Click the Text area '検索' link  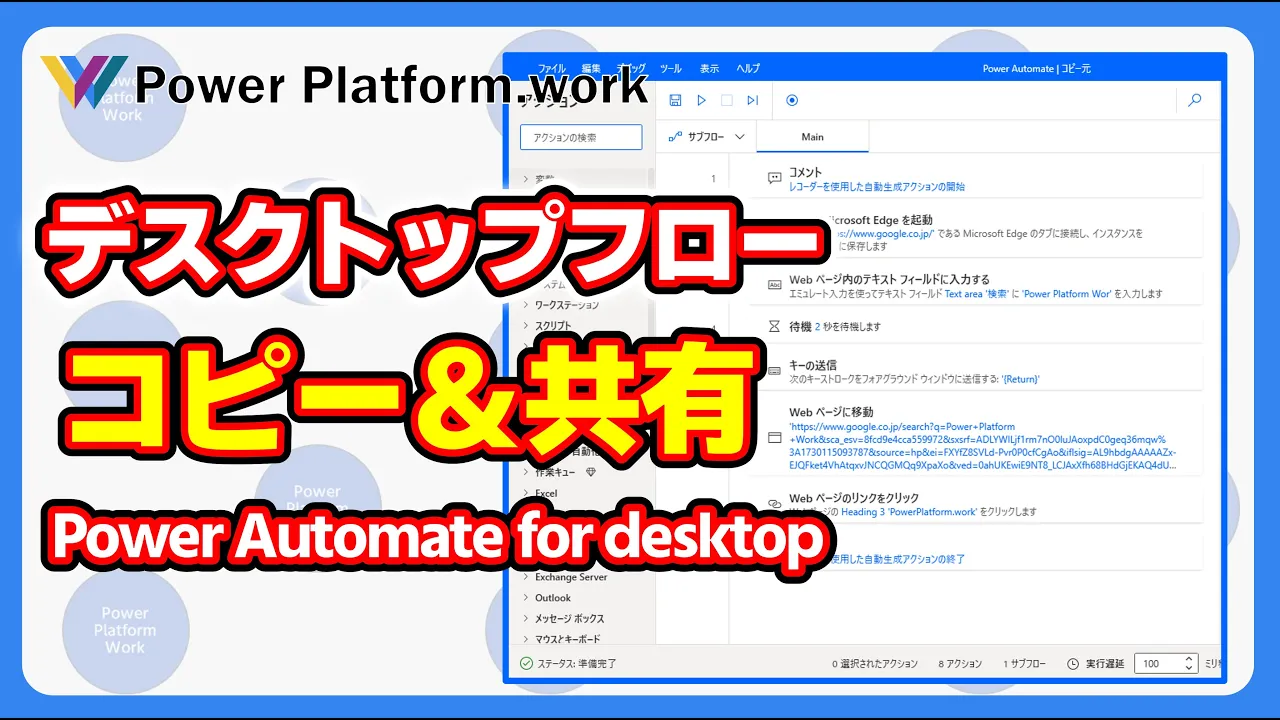977,294
